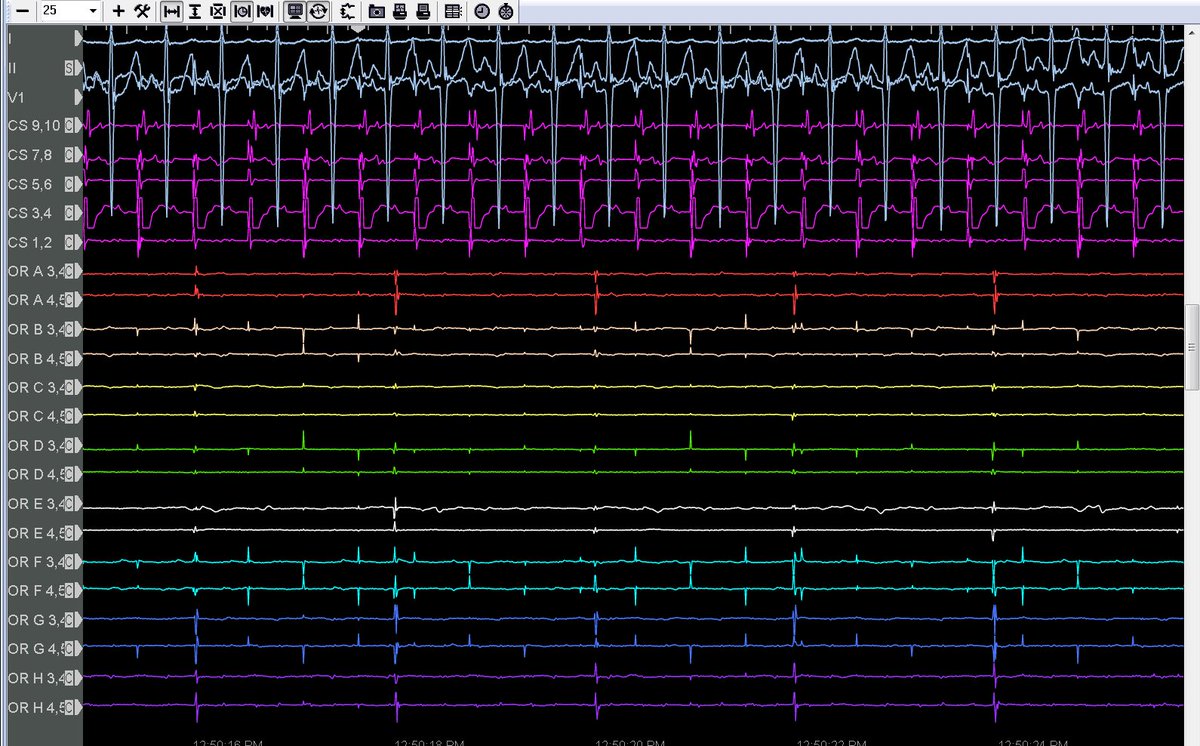The height and width of the screenshot is (746, 1200).
Task: Toggle the C box on CS 7,8
Action: click(69, 155)
